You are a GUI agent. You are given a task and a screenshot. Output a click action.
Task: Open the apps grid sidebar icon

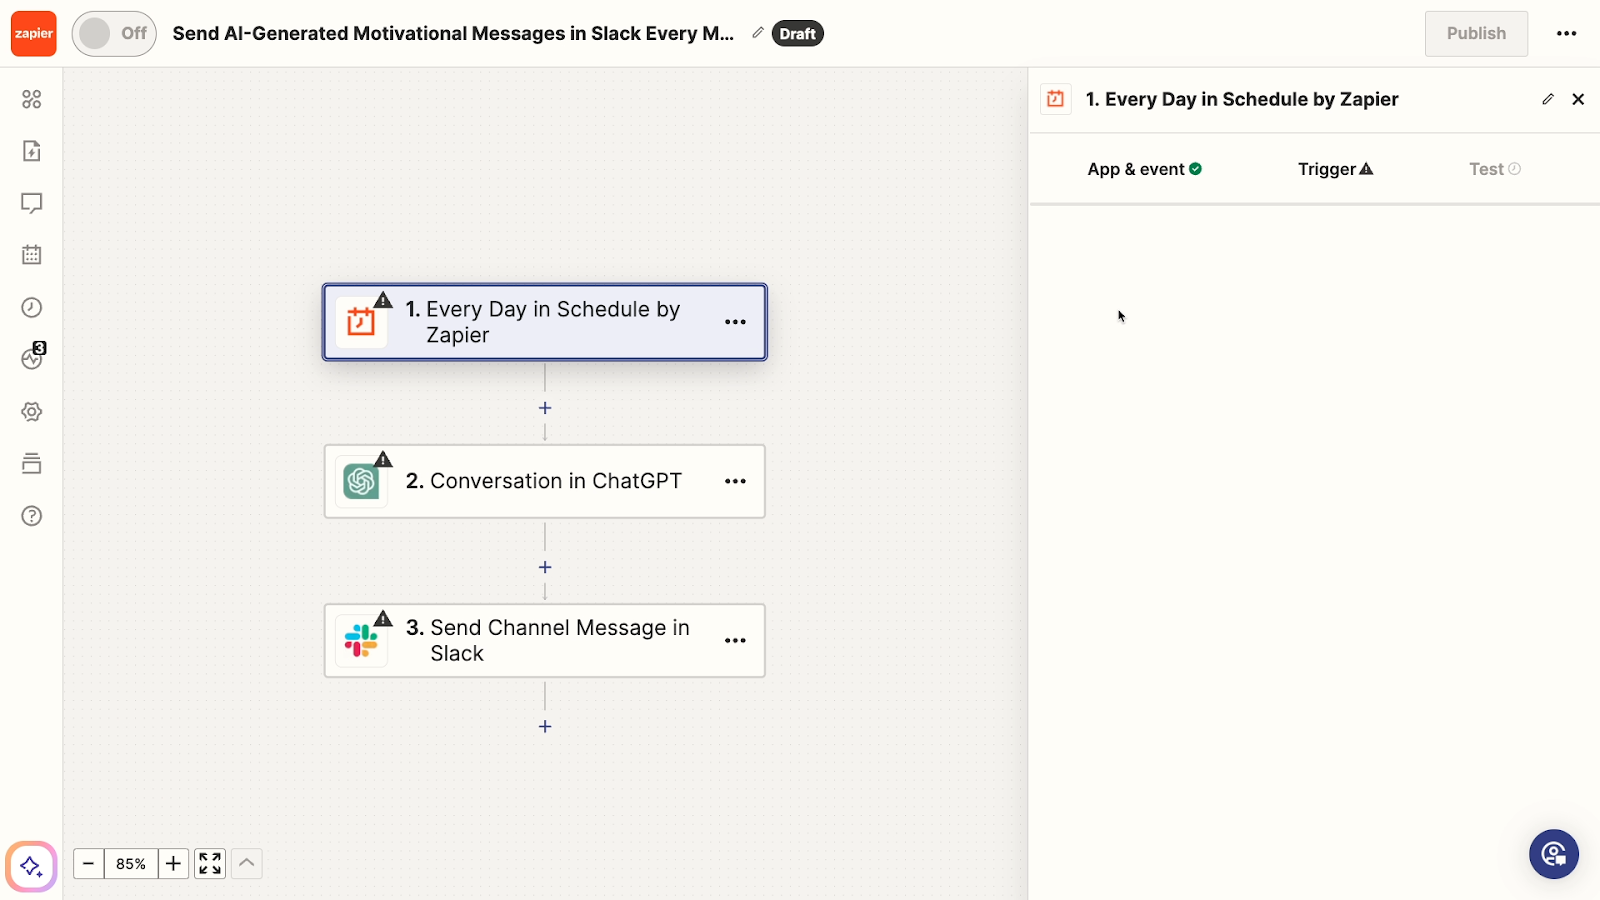32,99
